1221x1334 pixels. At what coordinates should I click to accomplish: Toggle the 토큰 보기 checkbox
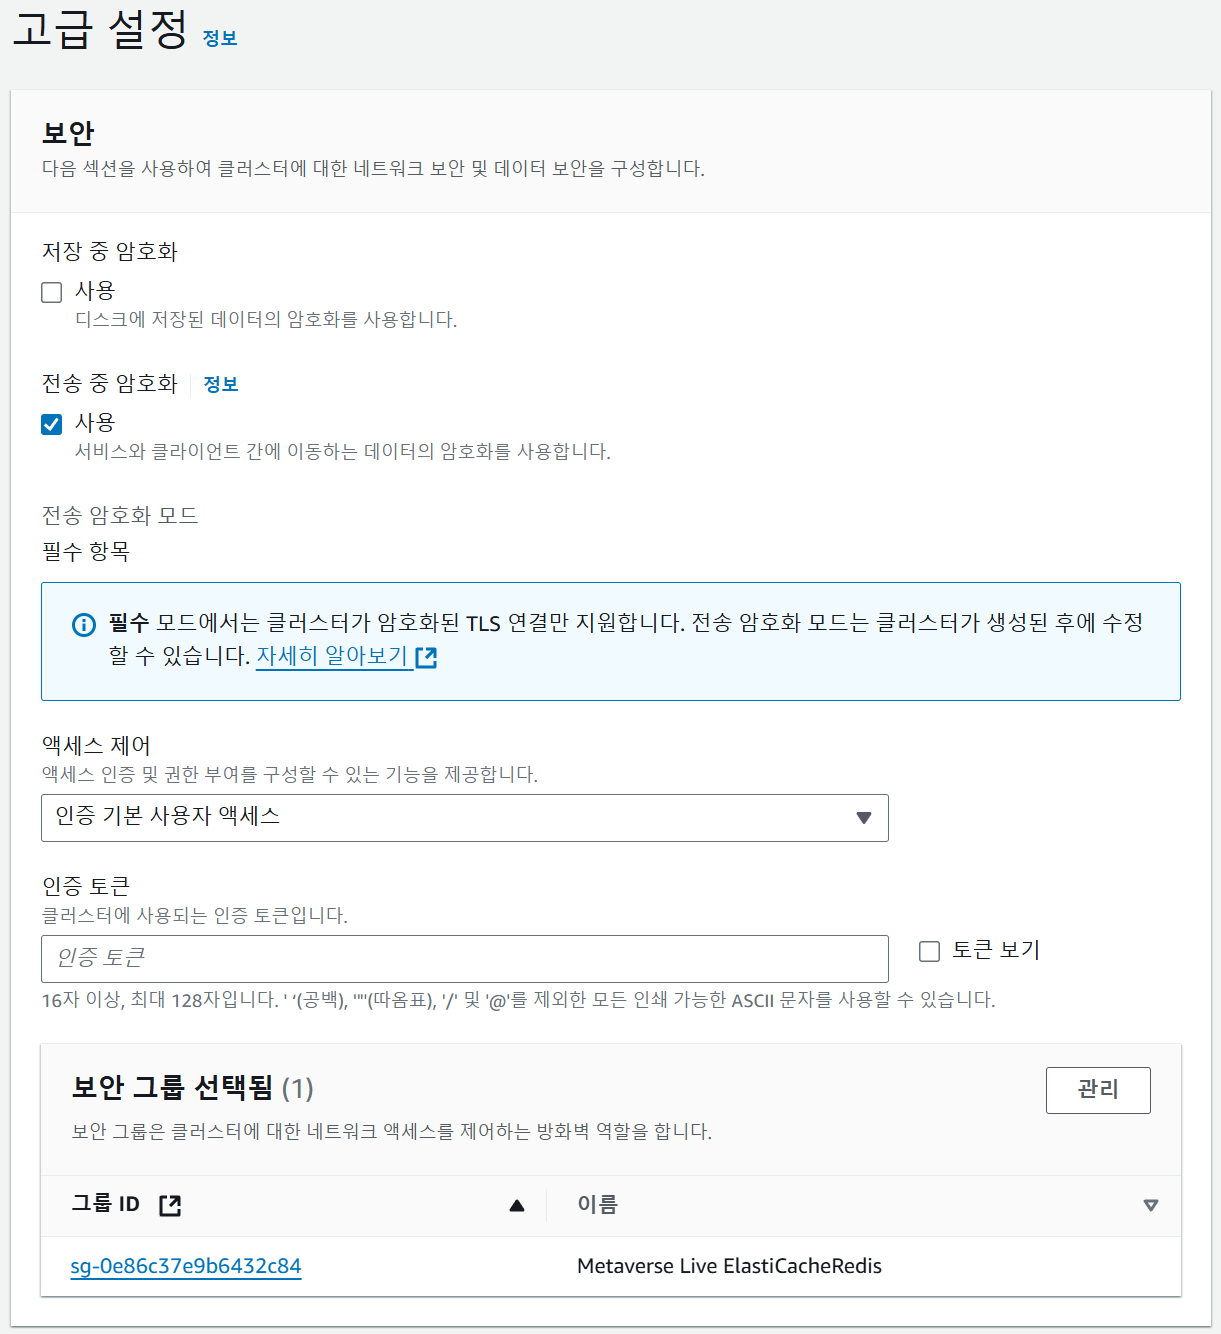tap(930, 951)
